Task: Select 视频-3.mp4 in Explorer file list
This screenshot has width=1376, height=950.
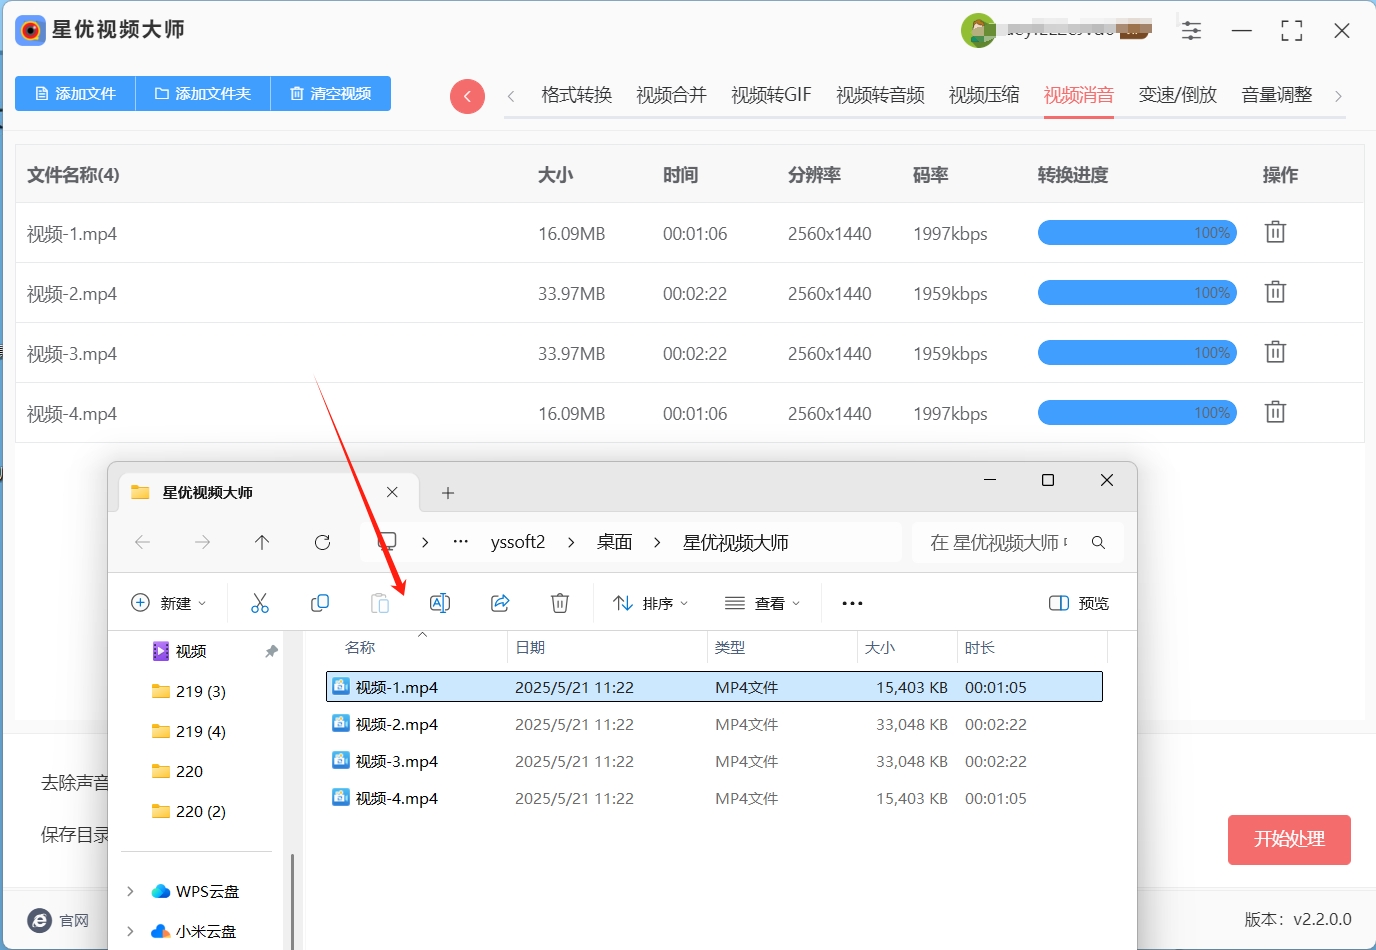Action: [x=714, y=761]
